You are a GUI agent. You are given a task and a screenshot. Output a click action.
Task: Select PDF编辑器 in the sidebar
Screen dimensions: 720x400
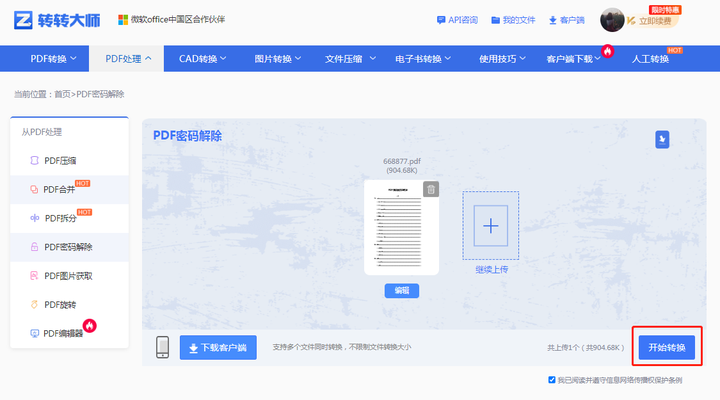click(69, 333)
